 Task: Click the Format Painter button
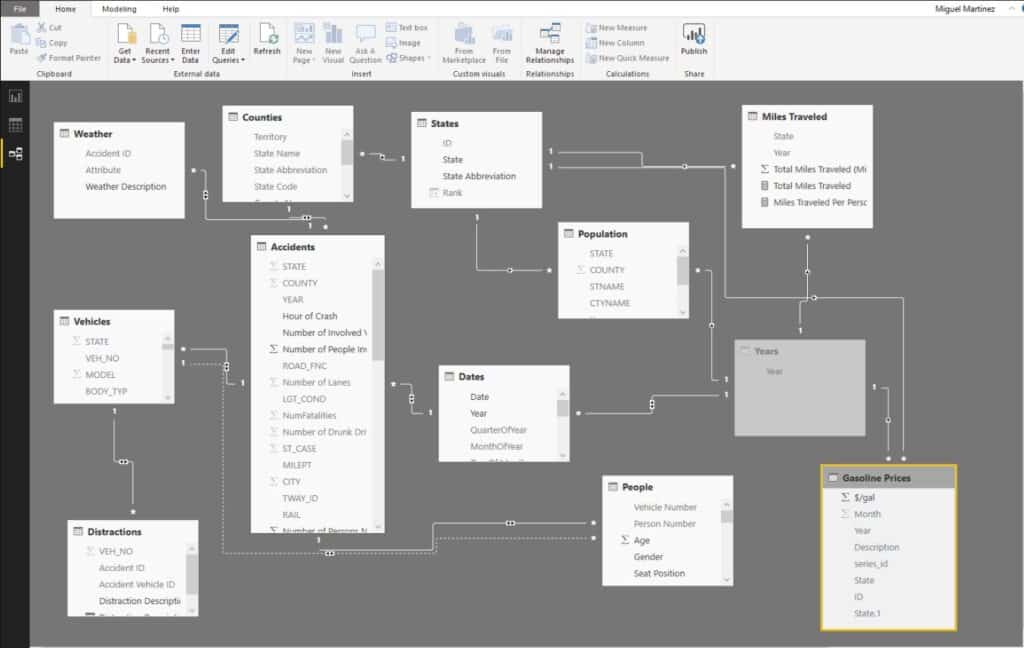(x=63, y=57)
